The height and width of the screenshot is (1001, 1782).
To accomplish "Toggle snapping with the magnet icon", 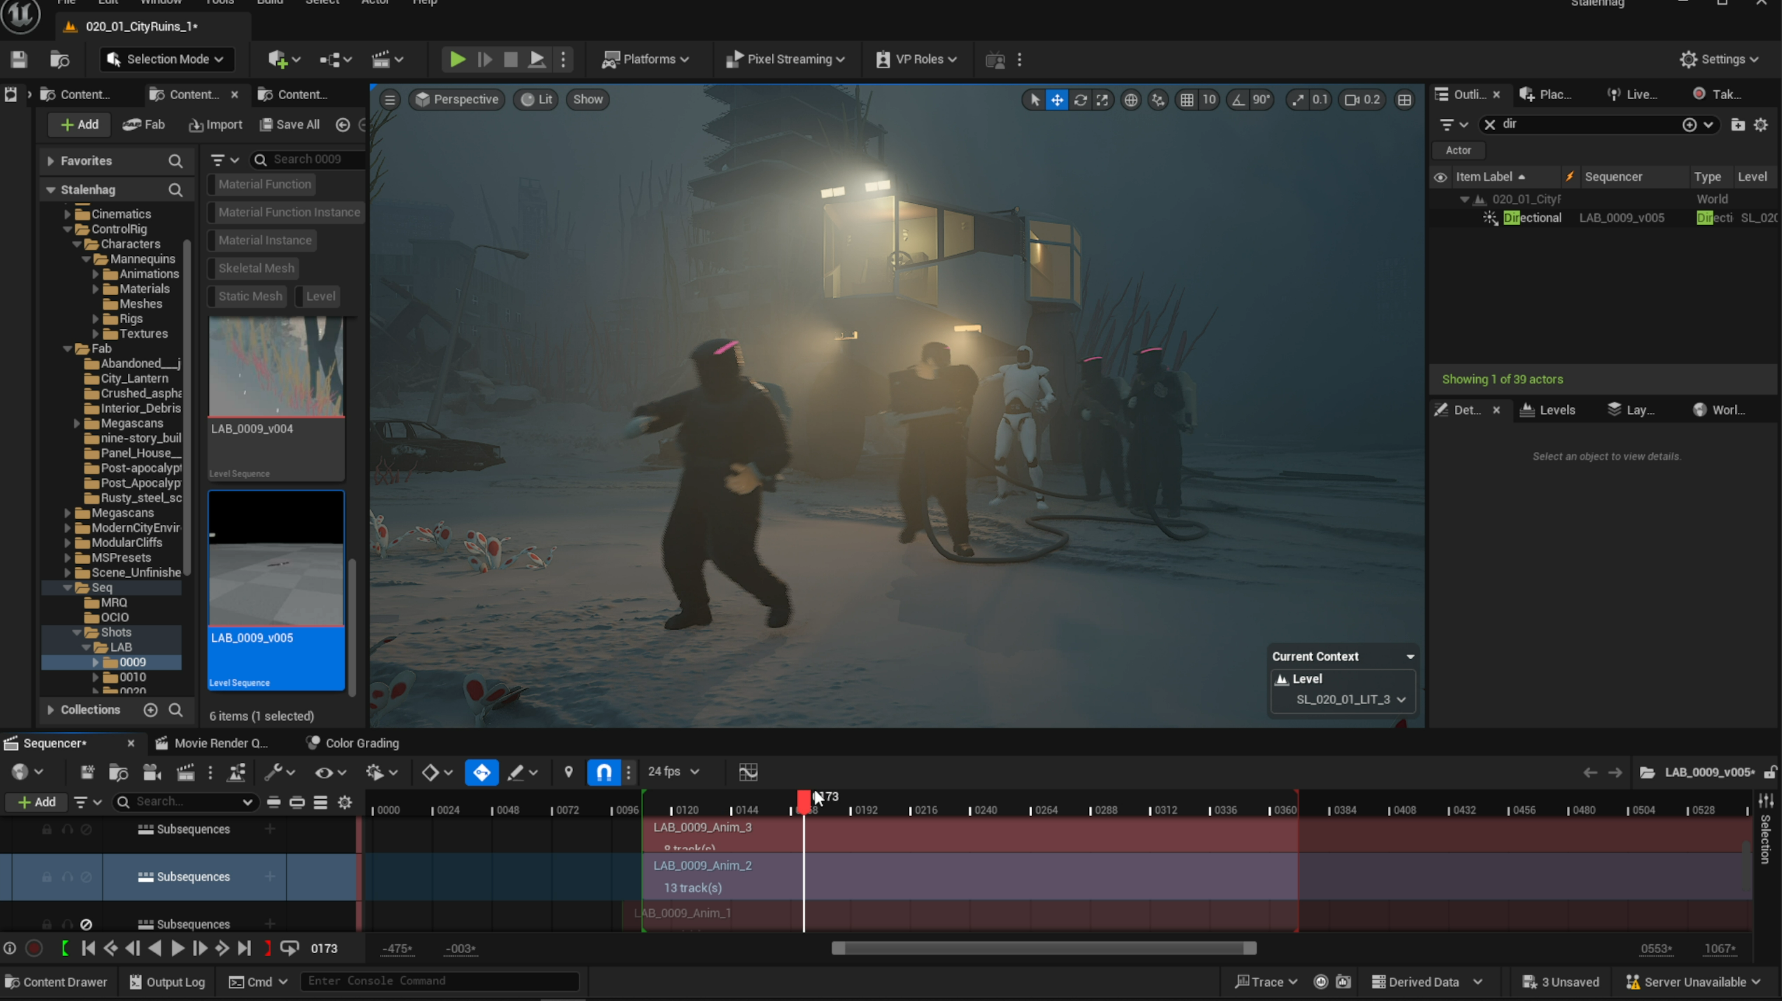I will 603,772.
